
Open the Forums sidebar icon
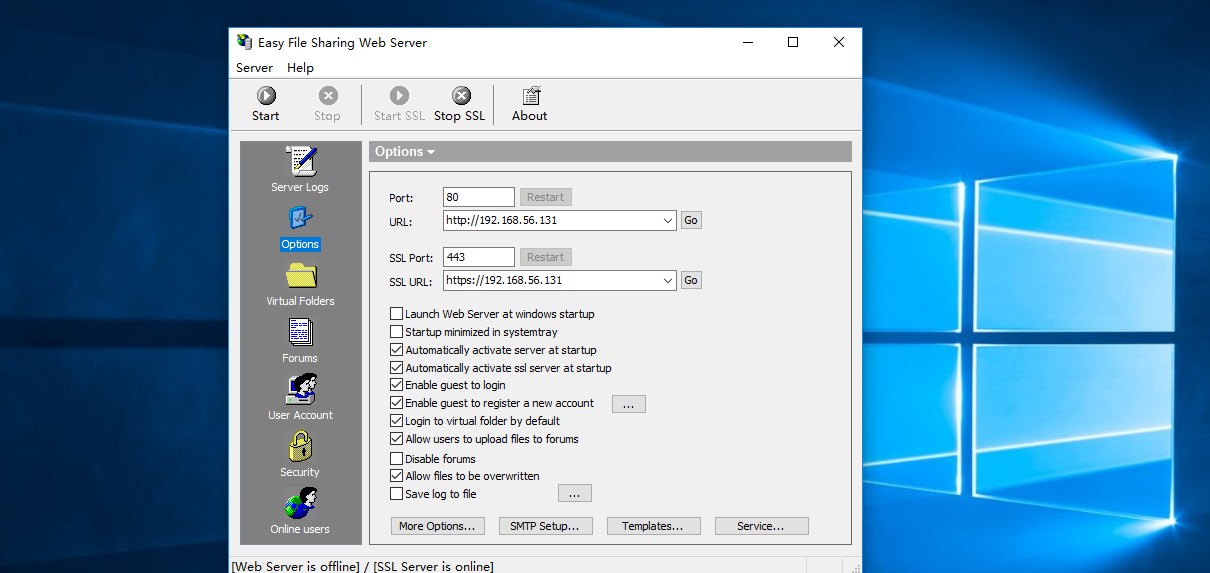pyautogui.click(x=300, y=333)
